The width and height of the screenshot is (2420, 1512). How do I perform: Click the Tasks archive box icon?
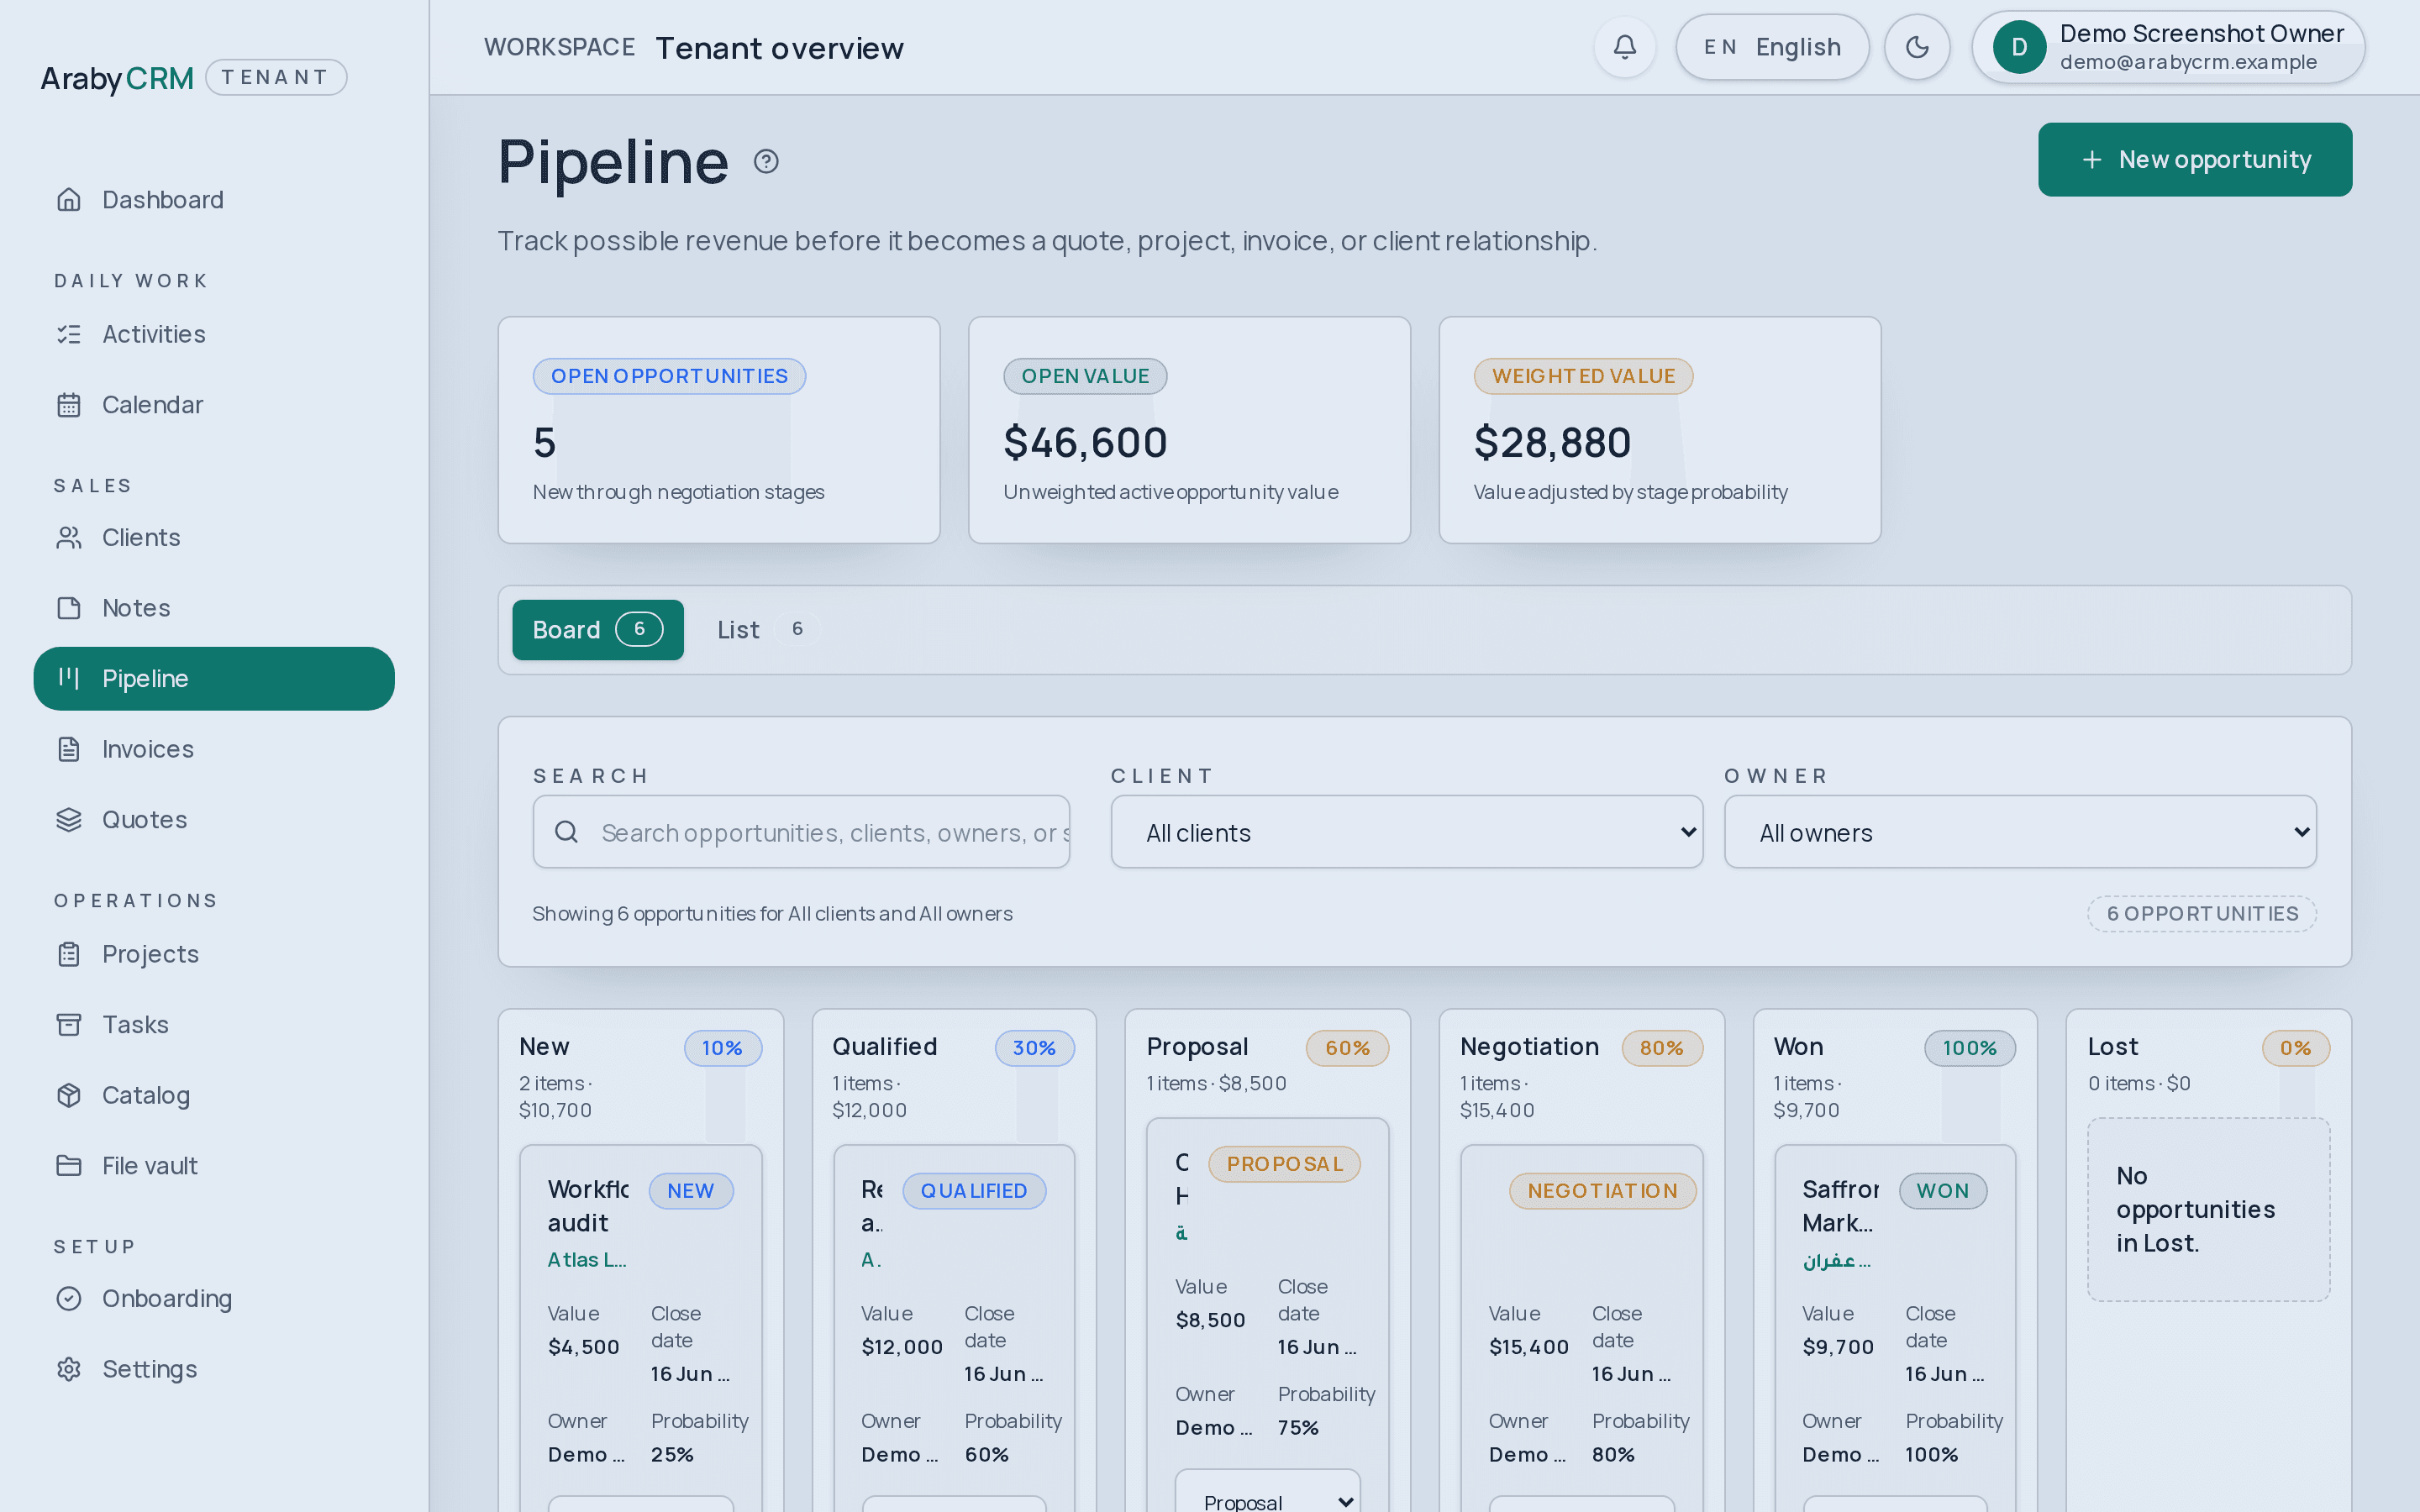(69, 1025)
